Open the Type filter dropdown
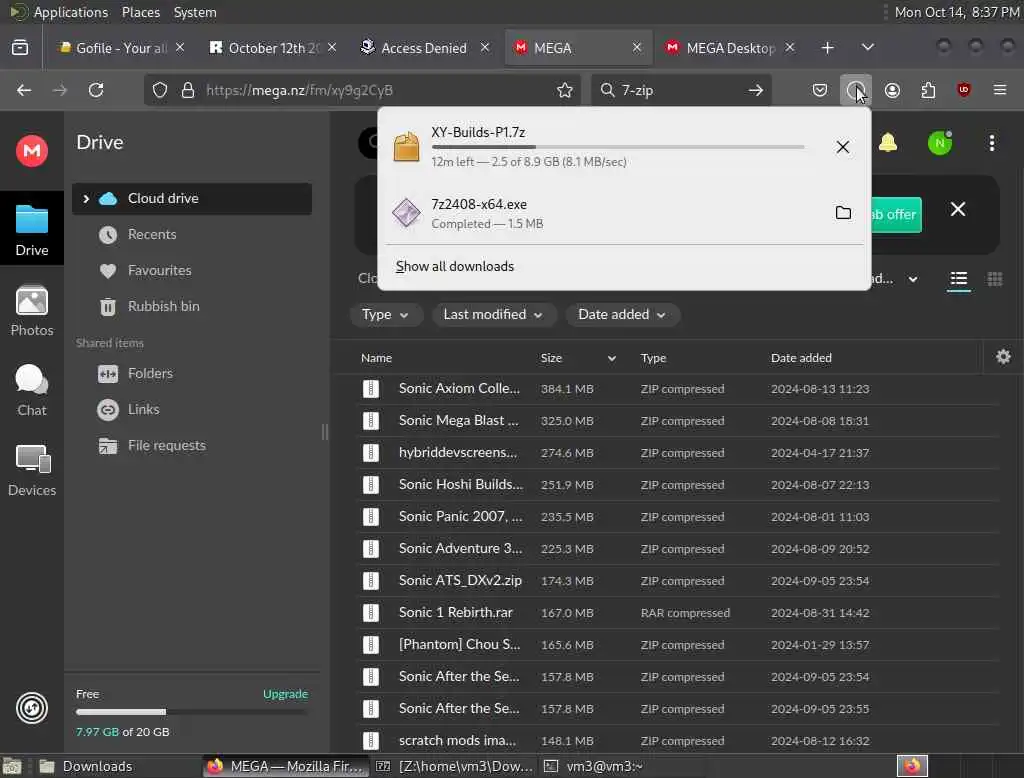The height and width of the screenshot is (778, 1024). point(385,315)
